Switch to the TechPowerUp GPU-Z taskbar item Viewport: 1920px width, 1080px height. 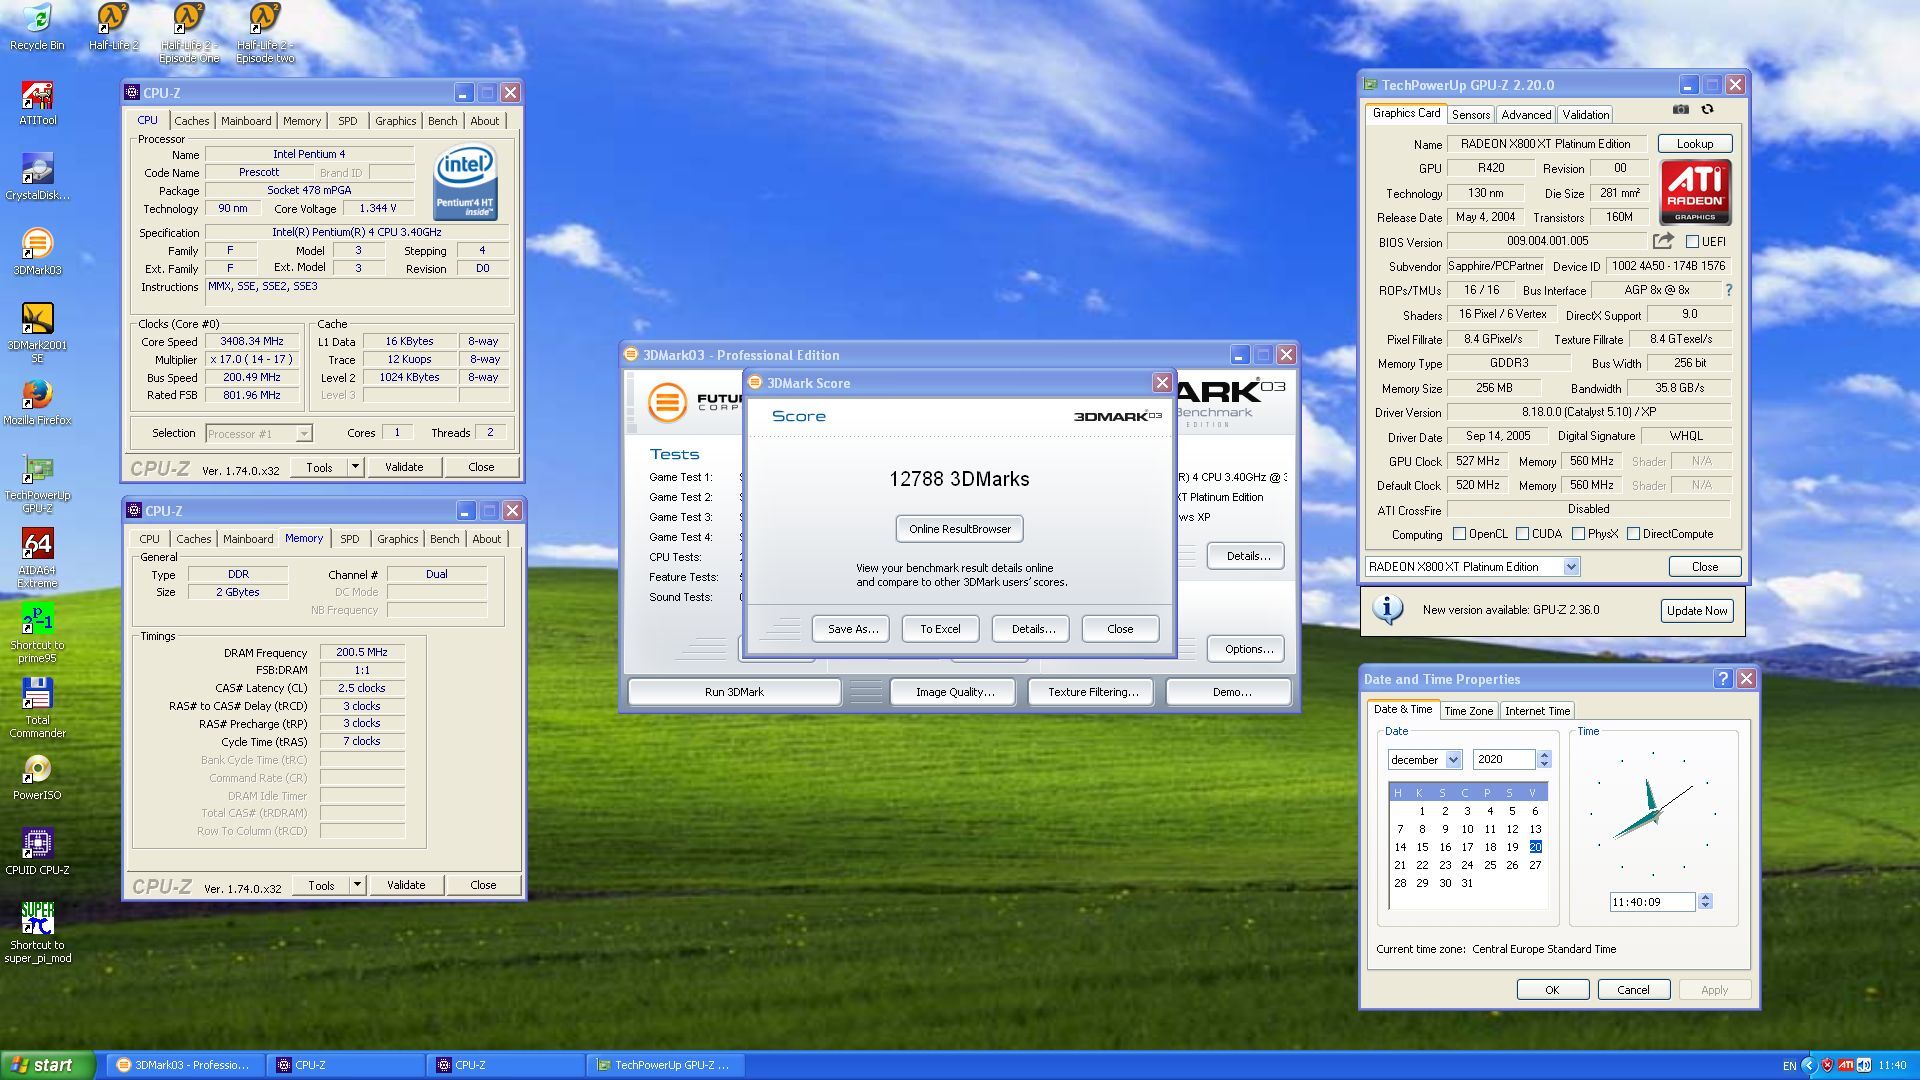click(x=664, y=1065)
